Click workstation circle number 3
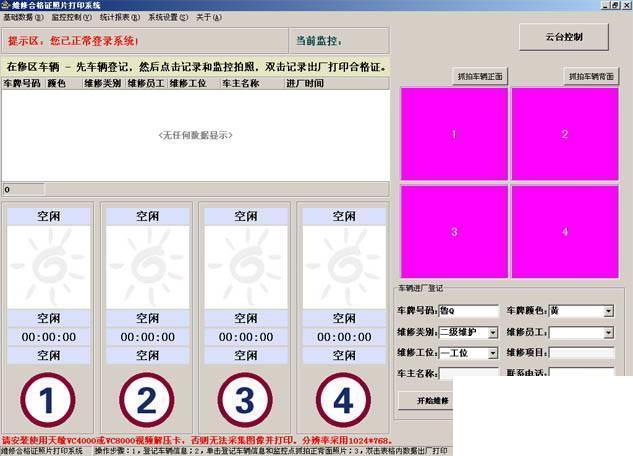633x456 pixels. (x=245, y=400)
